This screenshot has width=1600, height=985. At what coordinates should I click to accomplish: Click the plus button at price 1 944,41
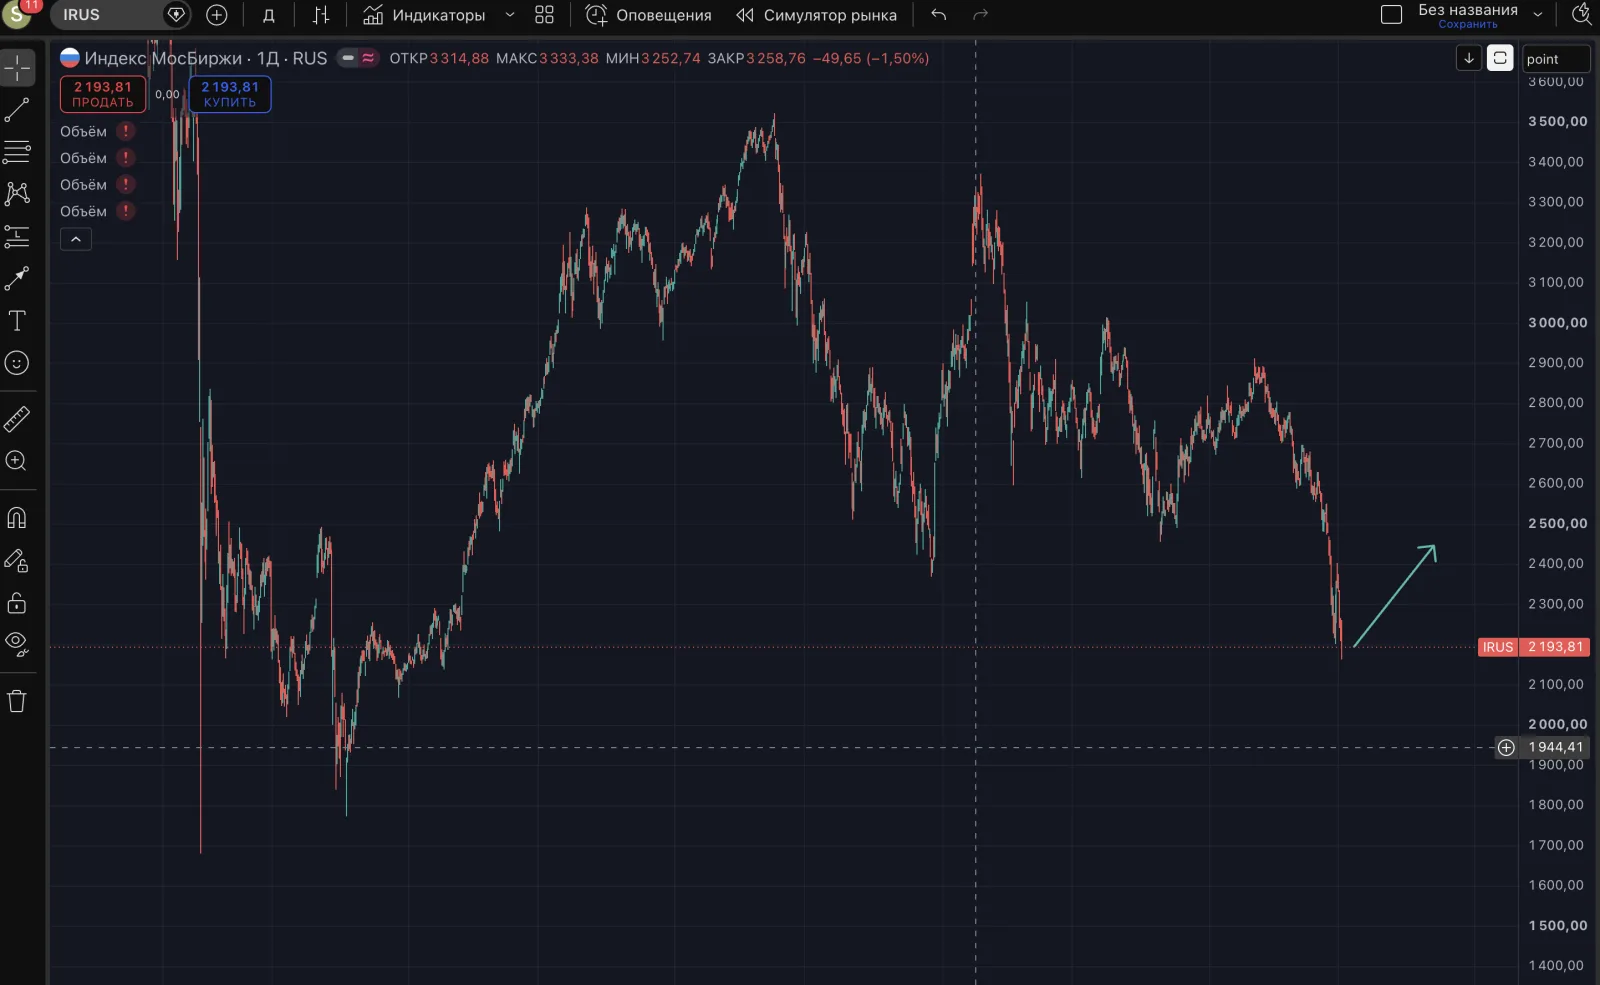pos(1506,747)
